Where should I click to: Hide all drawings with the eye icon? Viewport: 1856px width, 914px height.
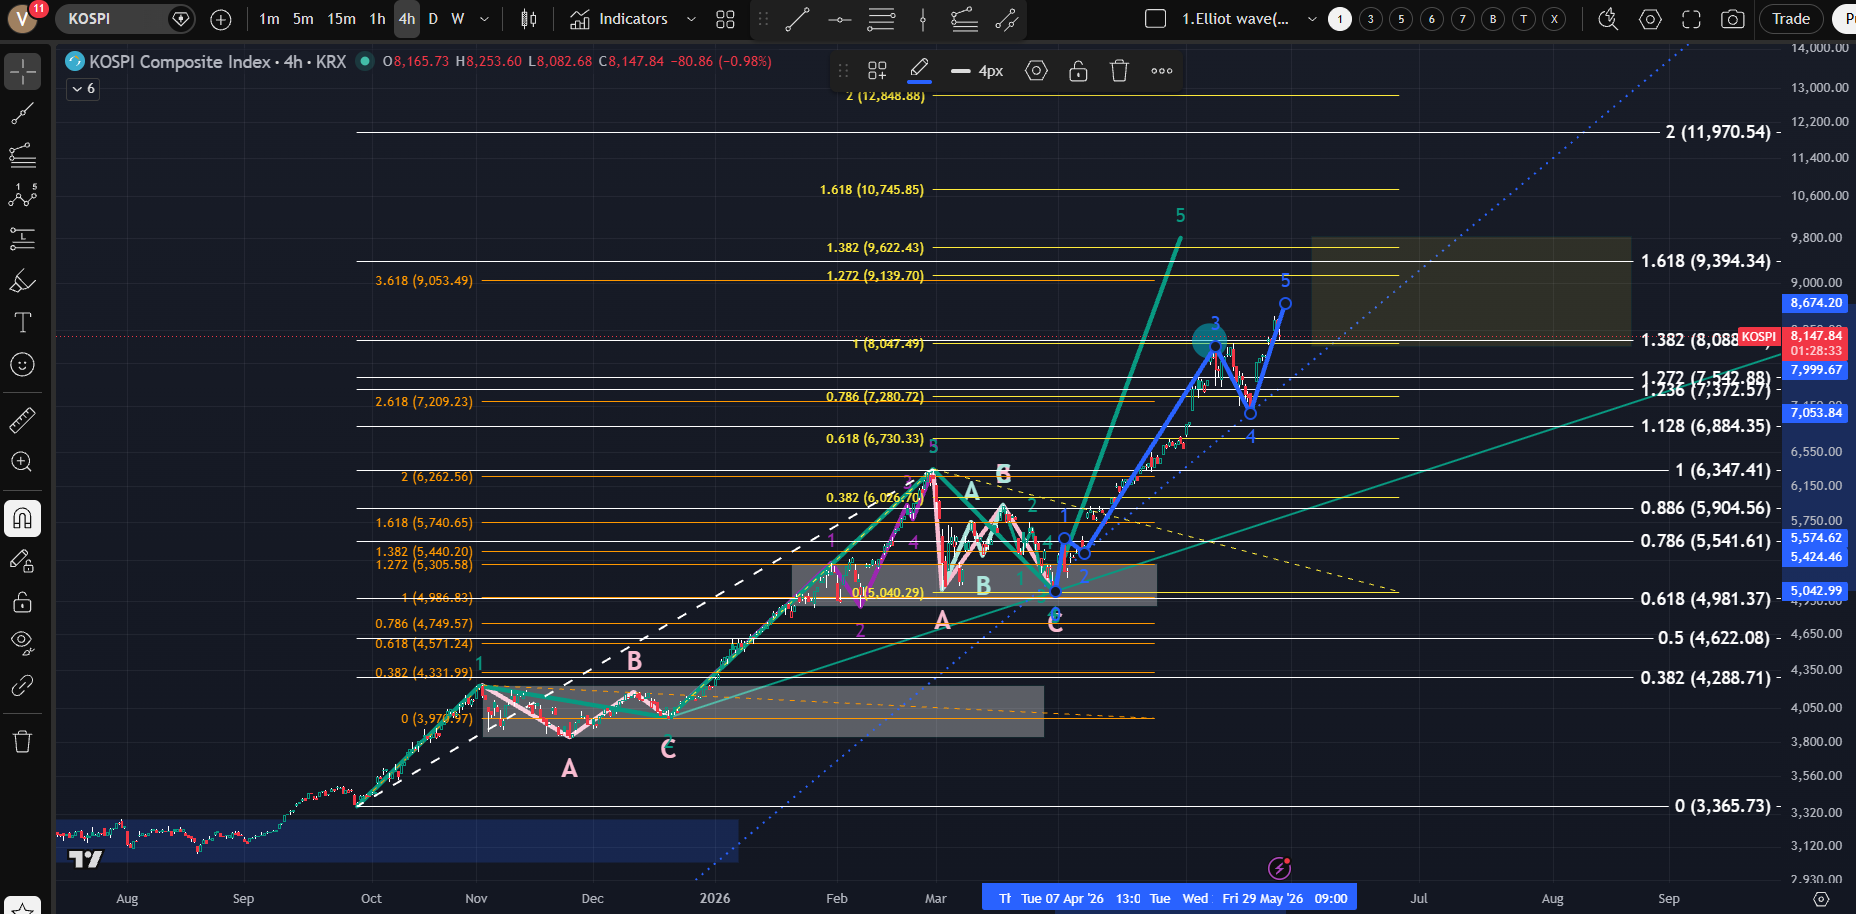(x=22, y=642)
